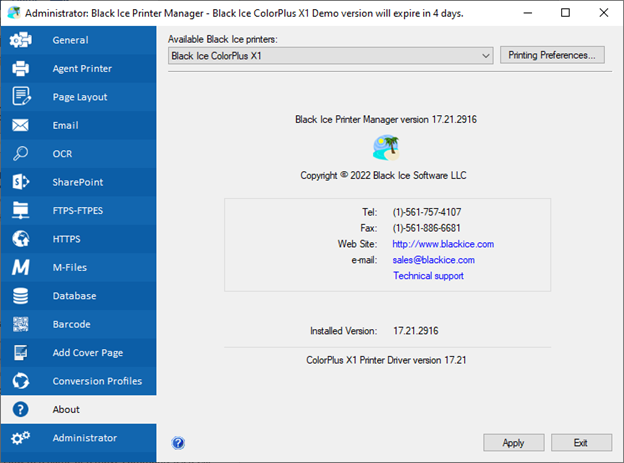Screen dimensions: 624x463
Task: Select the OCR tab
Action: pyautogui.click(x=79, y=154)
